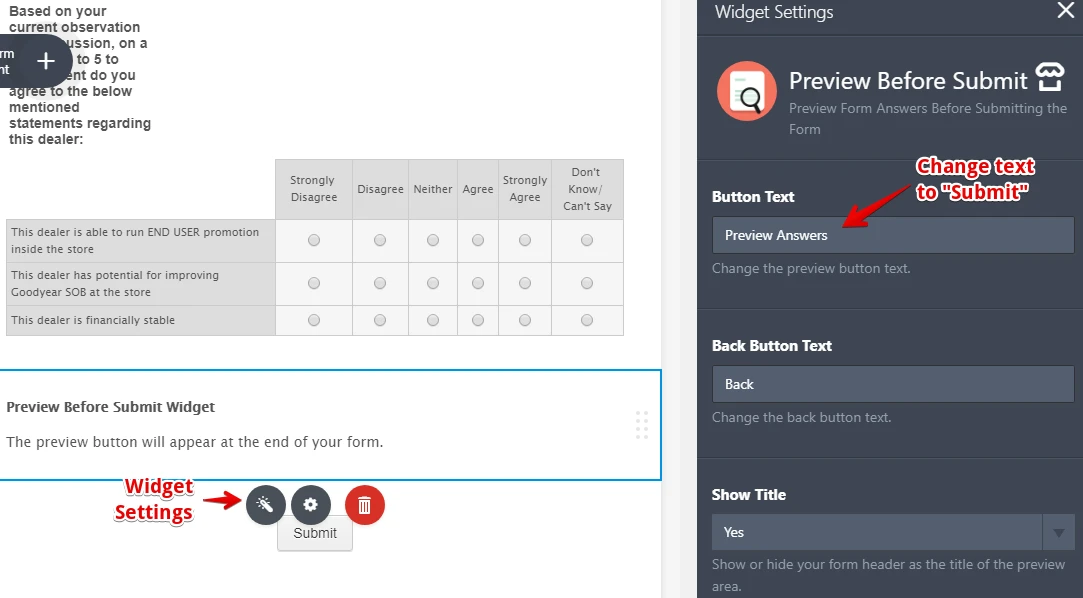Screen dimensions: 1083x598
Task: Click the 'Agree' column header
Action: pos(477,189)
